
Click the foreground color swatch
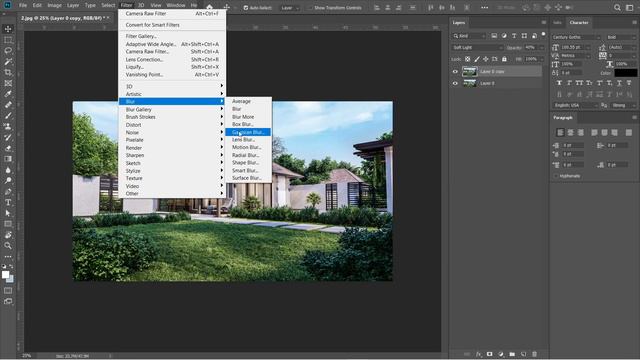tap(5, 275)
